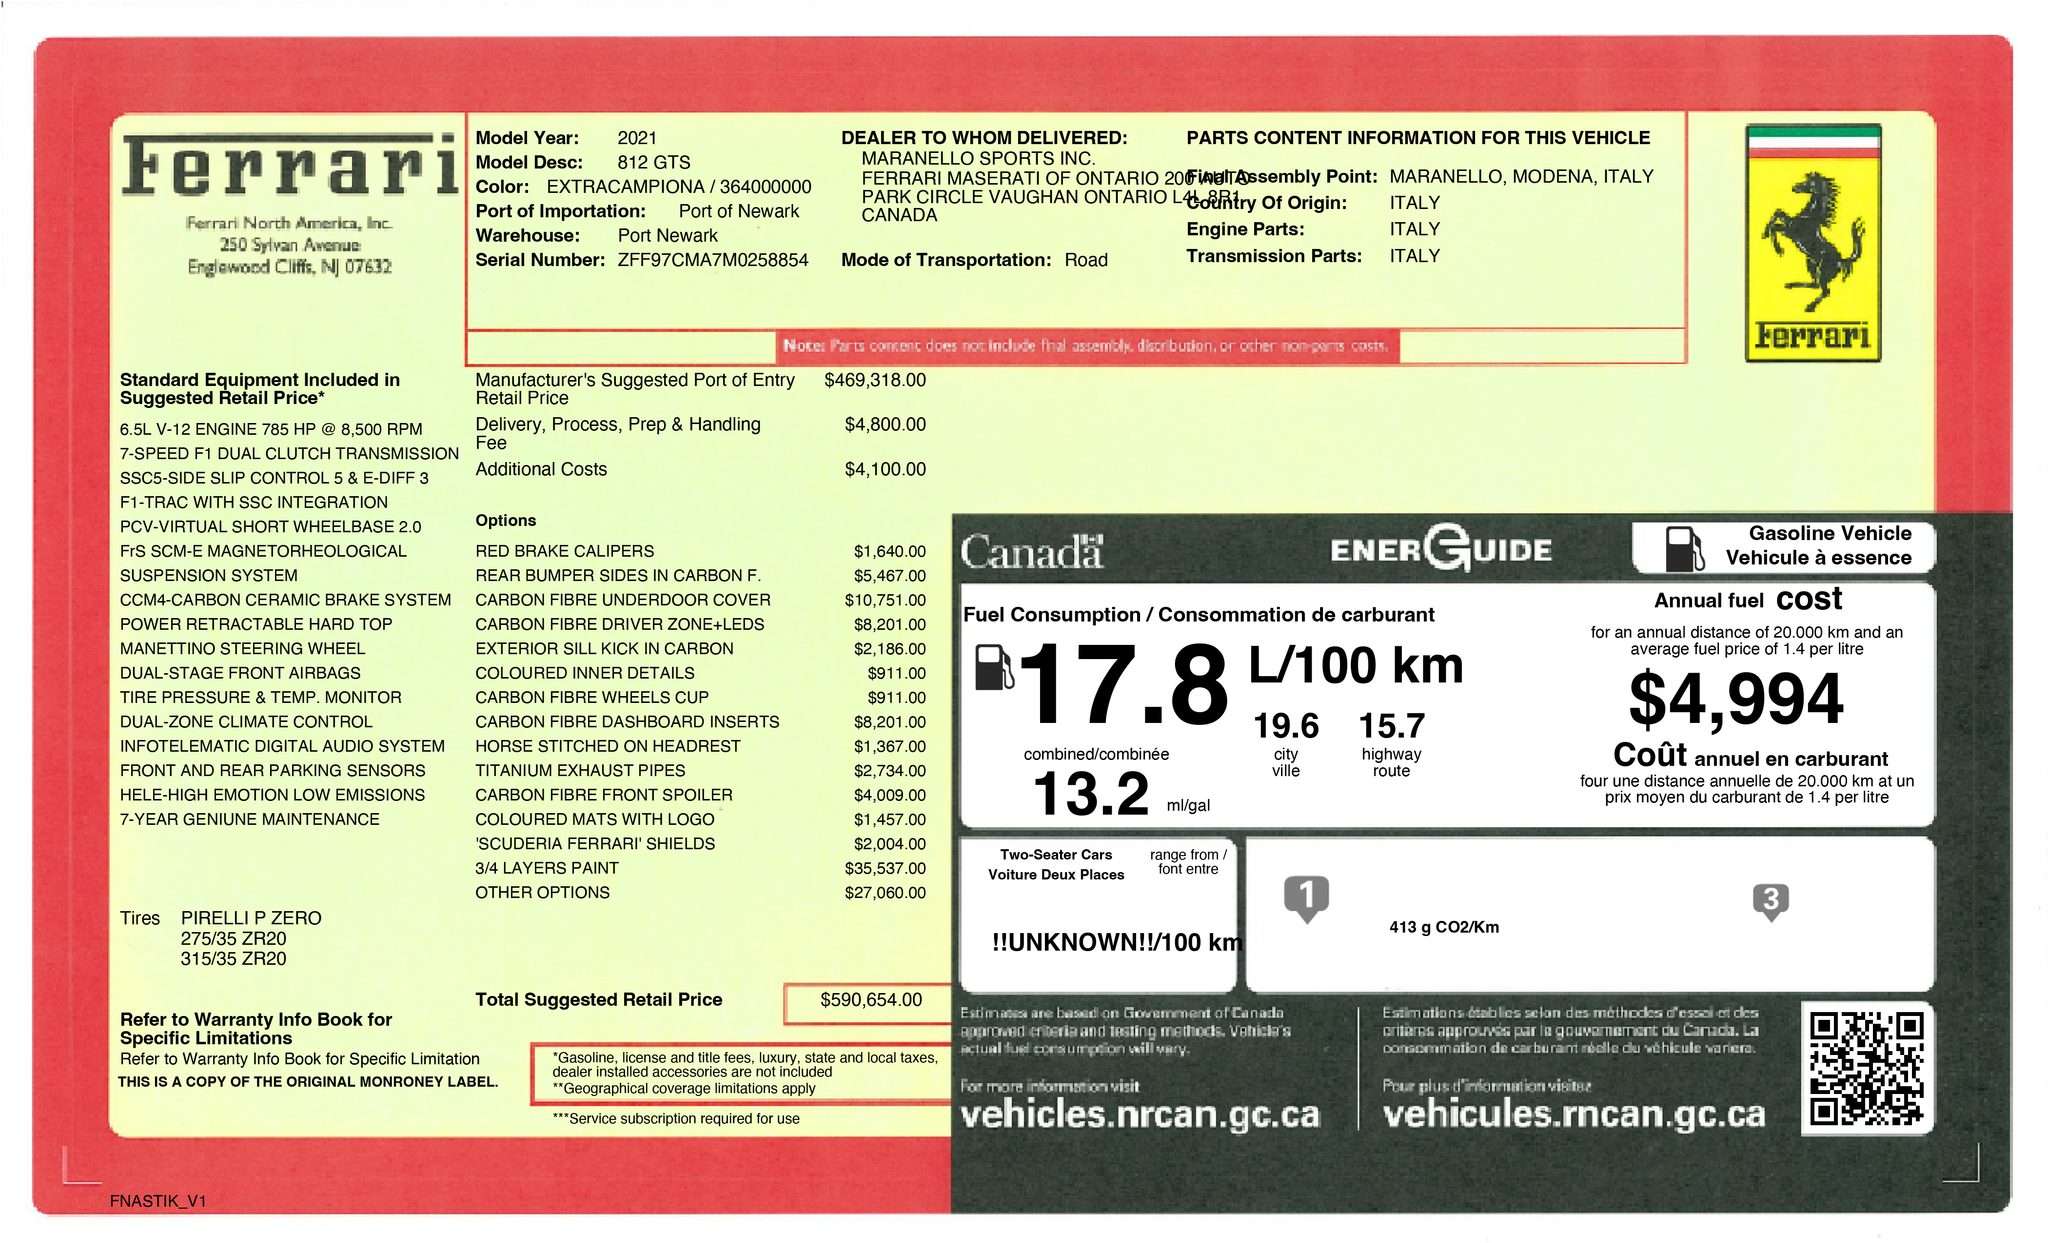This screenshot has width=2048, height=1243.
Task: Click the model description 812 GTS
Action: coord(654,162)
